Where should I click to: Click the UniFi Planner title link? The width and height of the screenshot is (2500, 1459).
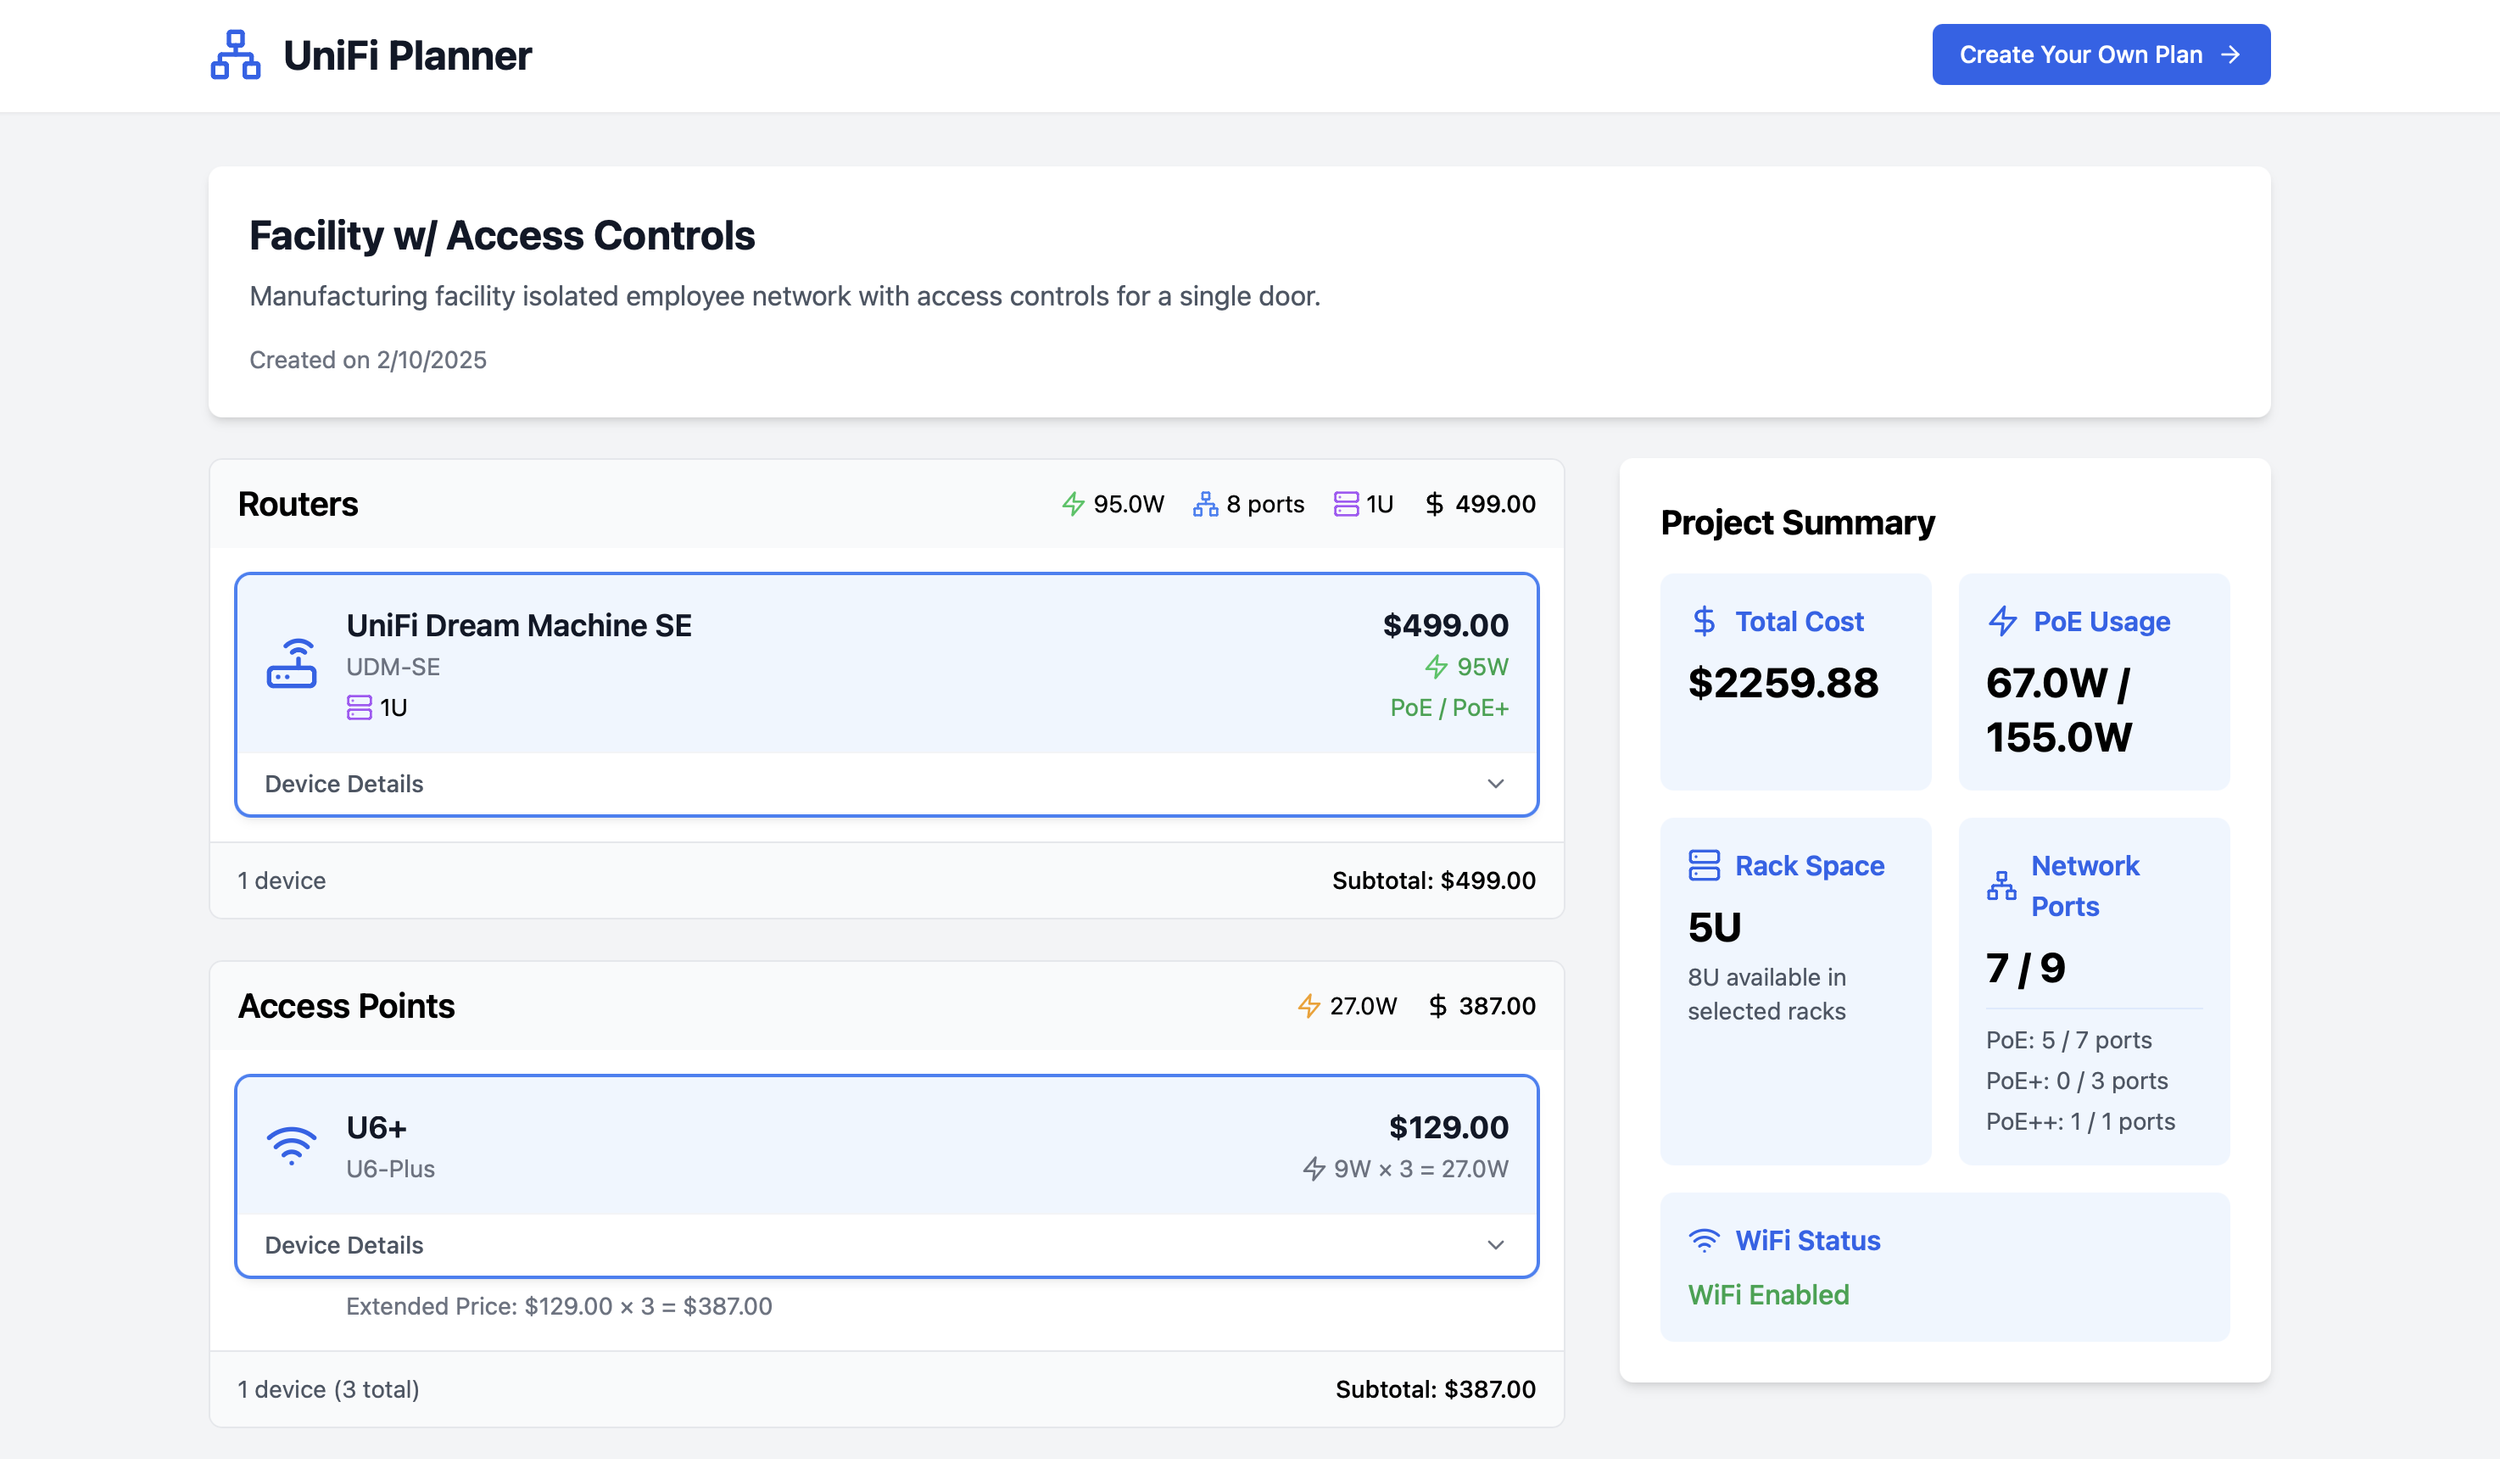[x=407, y=56]
